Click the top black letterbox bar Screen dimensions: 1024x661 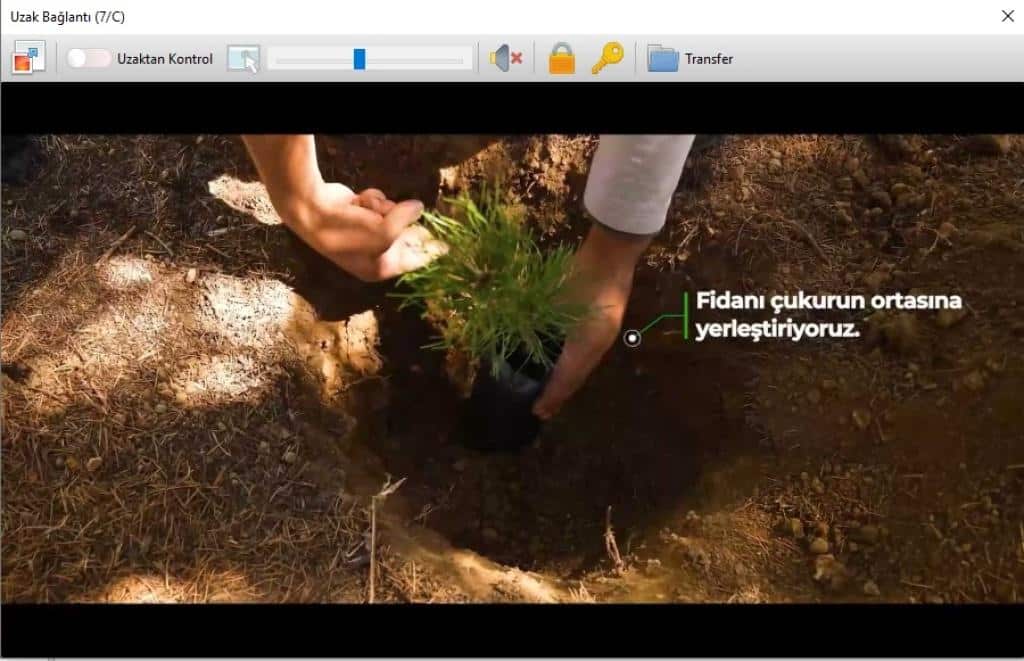(512, 108)
